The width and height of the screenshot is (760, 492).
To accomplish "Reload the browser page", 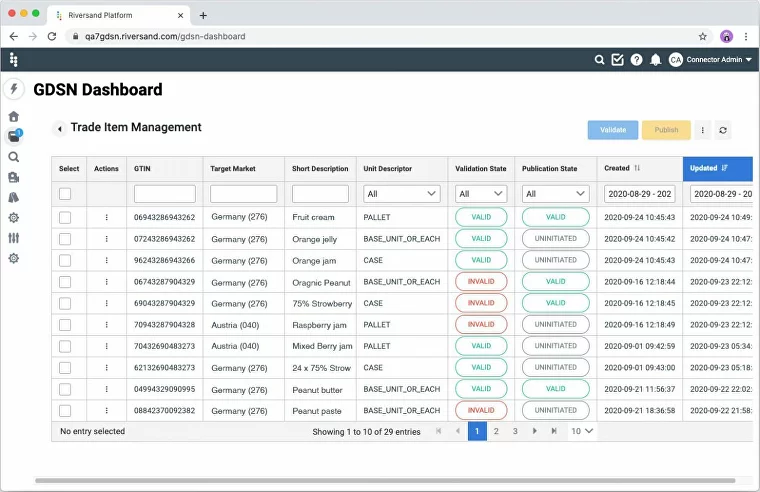I will (x=52, y=36).
